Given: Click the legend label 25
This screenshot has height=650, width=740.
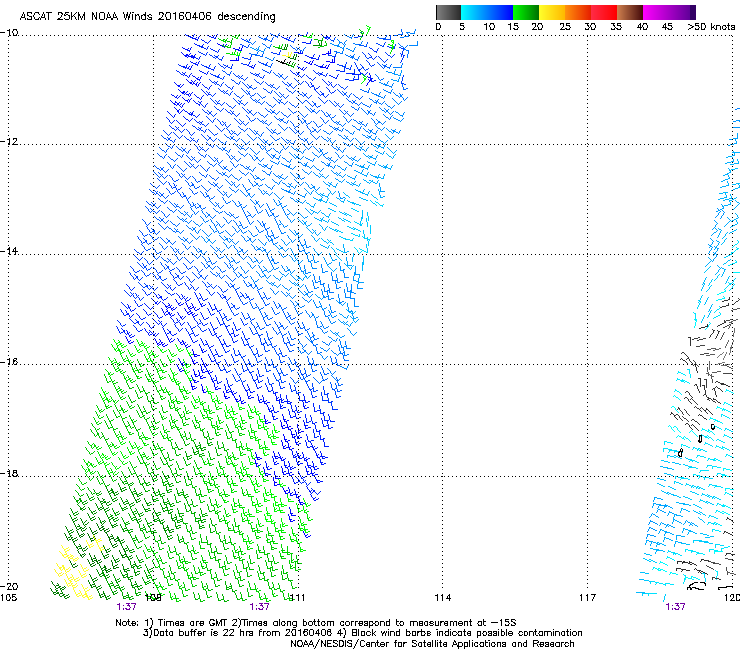Looking at the screenshot, I should click(x=565, y=27).
